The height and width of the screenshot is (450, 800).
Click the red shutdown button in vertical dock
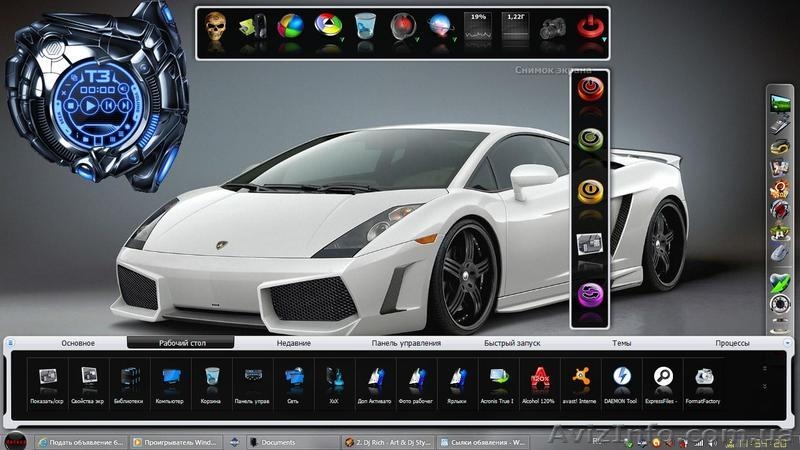(x=590, y=88)
